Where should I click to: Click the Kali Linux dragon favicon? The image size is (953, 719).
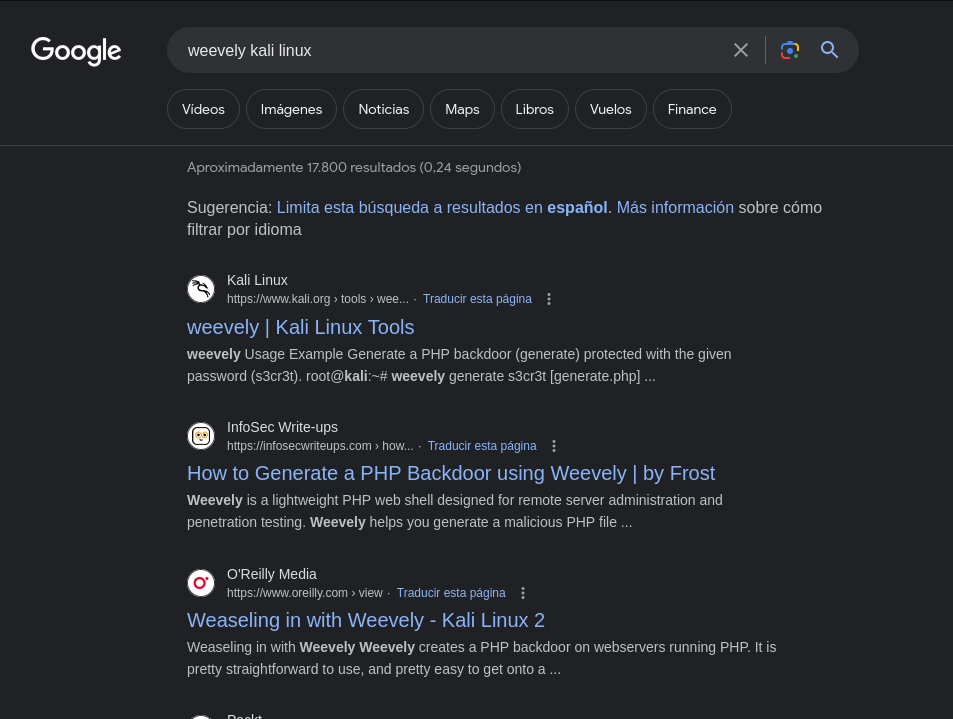pos(201,289)
